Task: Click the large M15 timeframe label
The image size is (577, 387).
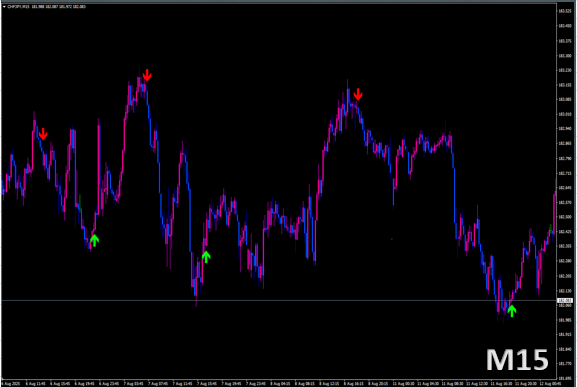Action: coord(517,360)
